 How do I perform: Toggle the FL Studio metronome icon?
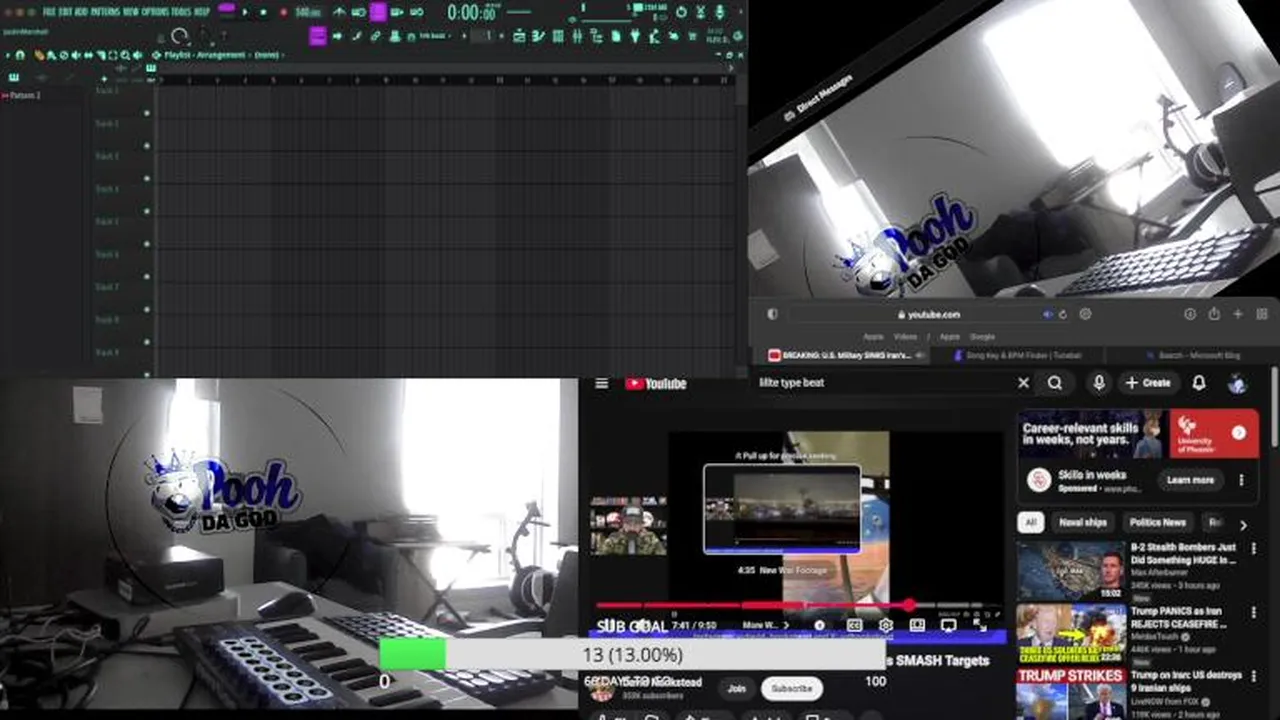[340, 11]
